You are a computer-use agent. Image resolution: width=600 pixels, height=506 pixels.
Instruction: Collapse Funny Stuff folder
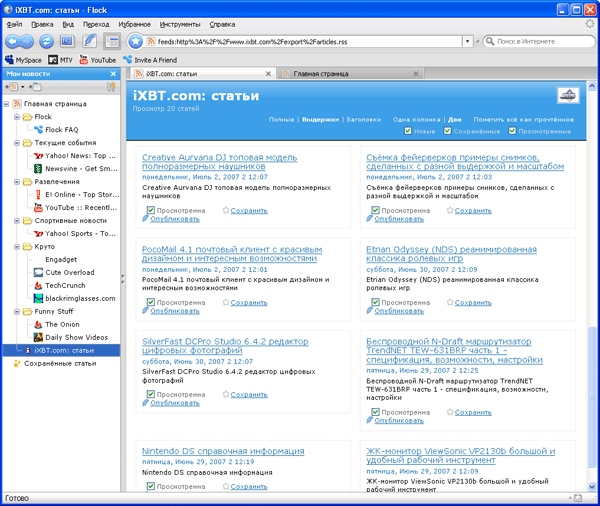pos(17,312)
